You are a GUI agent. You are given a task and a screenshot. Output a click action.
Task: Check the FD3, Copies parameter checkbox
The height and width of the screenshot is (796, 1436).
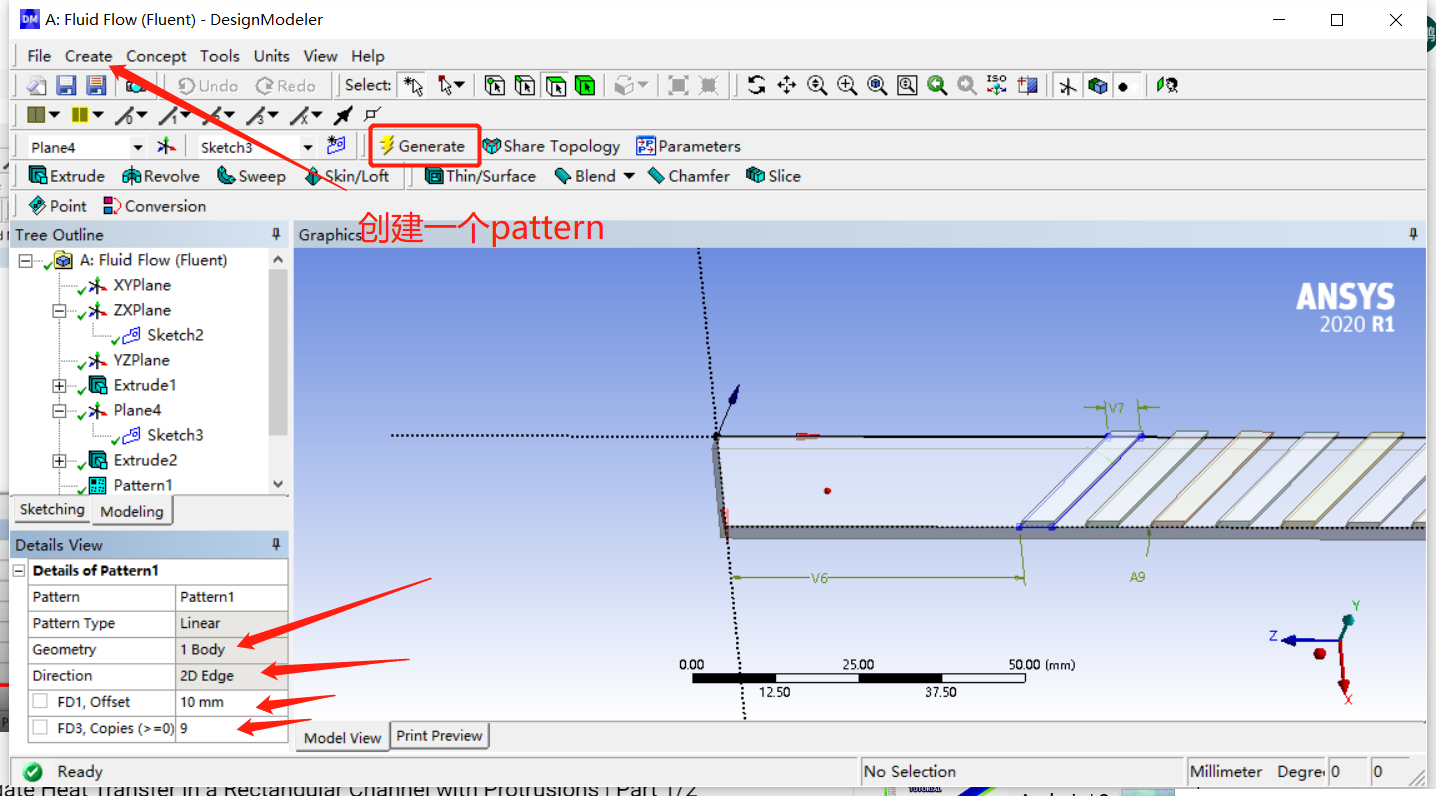(40, 728)
